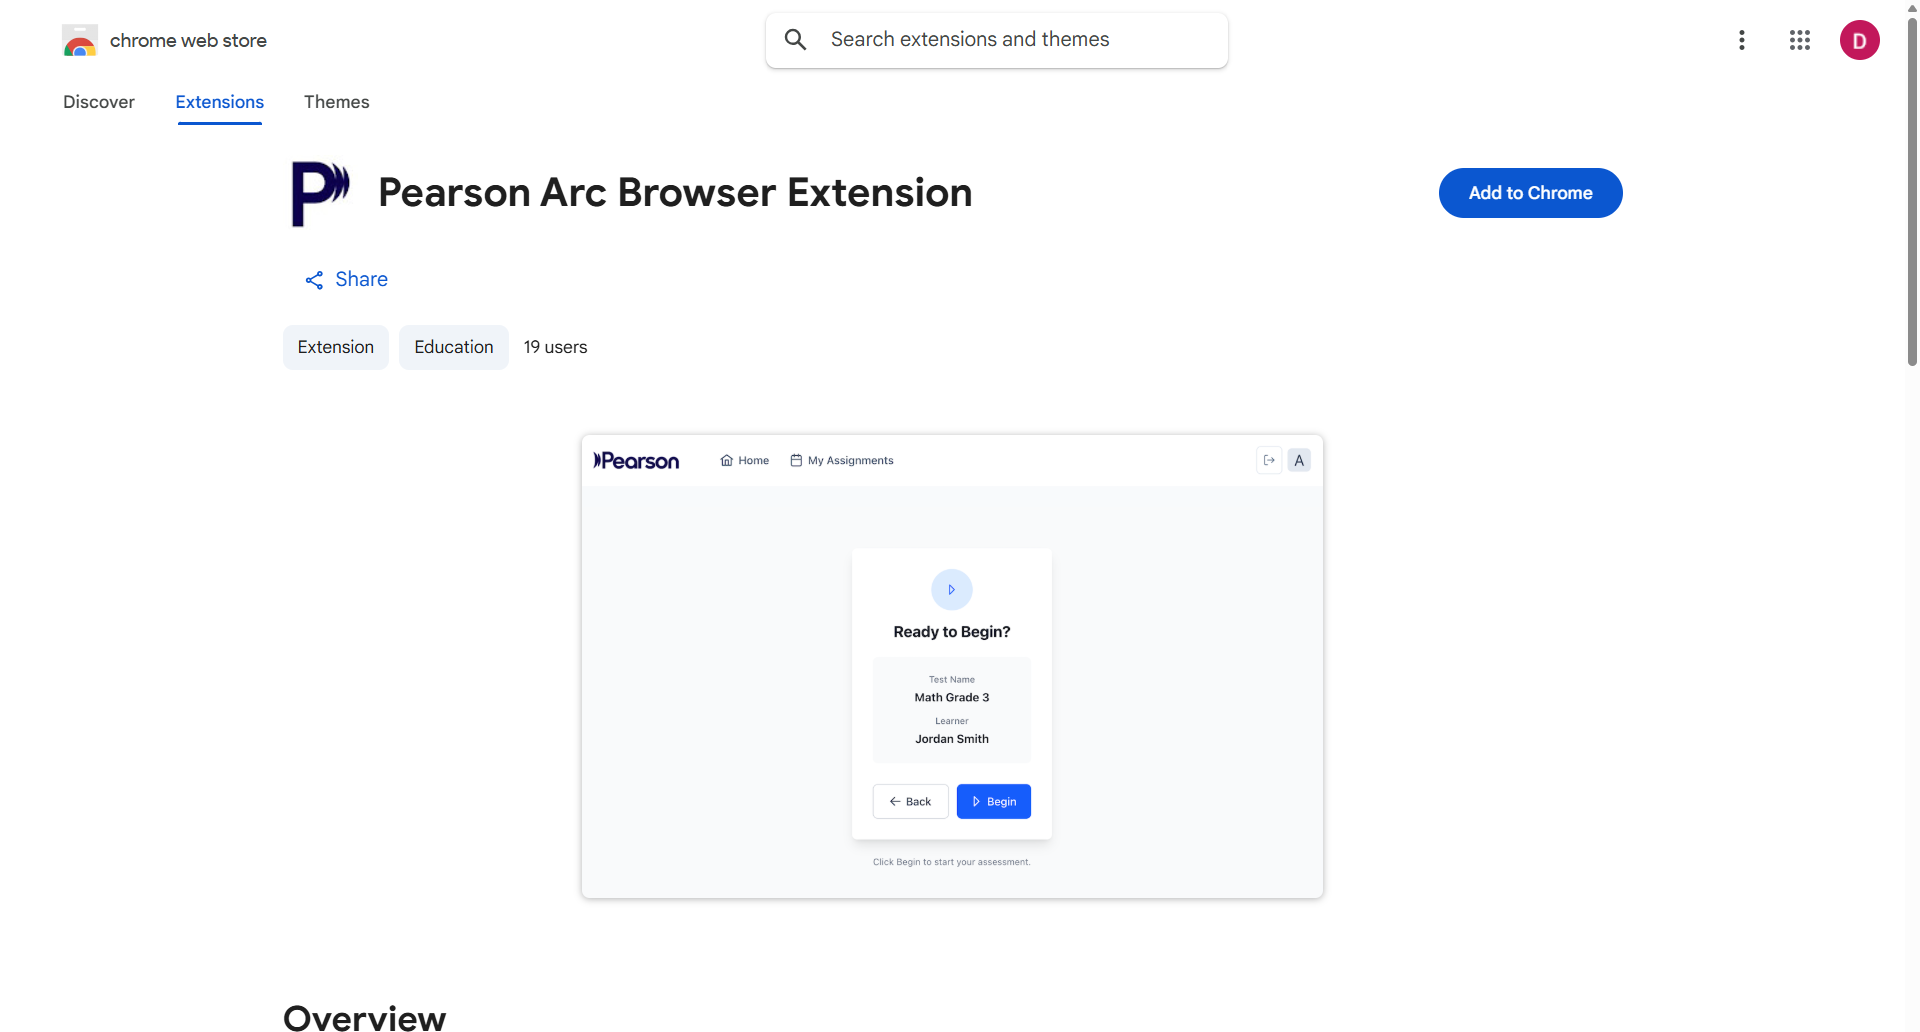Click the logout icon in preview header
Viewport: 1920px width, 1032px height.
tap(1269, 460)
